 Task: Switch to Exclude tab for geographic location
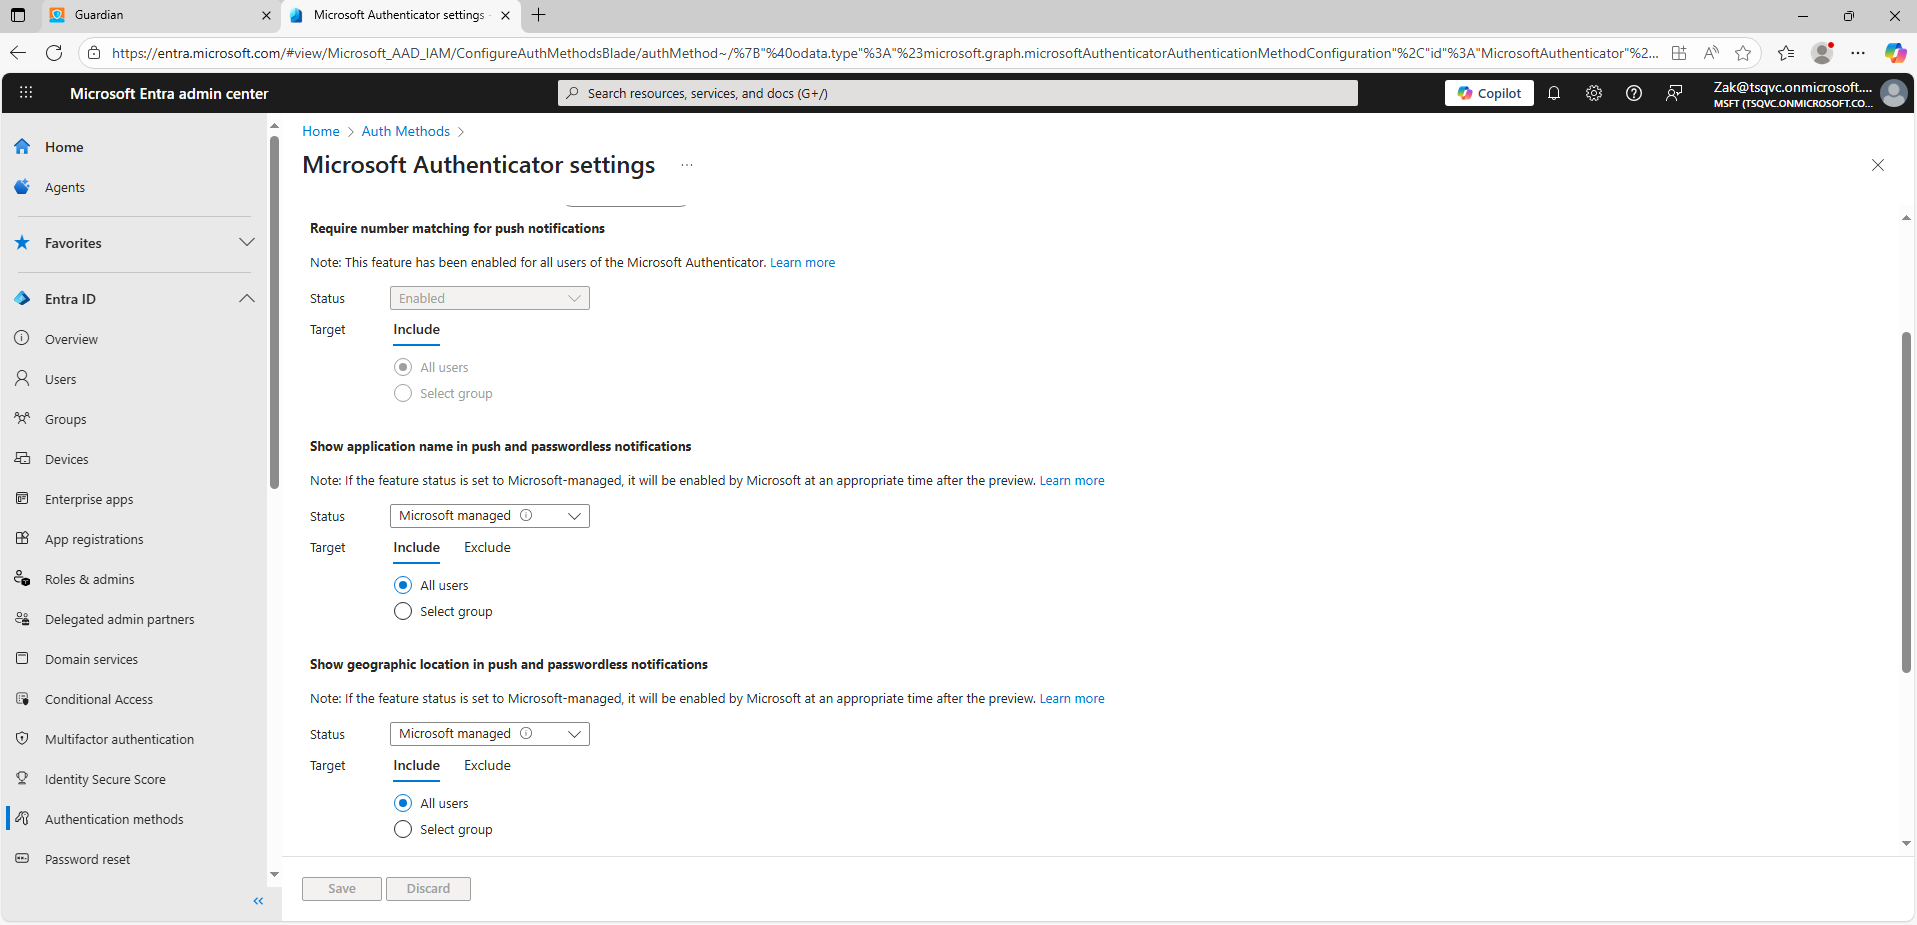487,765
